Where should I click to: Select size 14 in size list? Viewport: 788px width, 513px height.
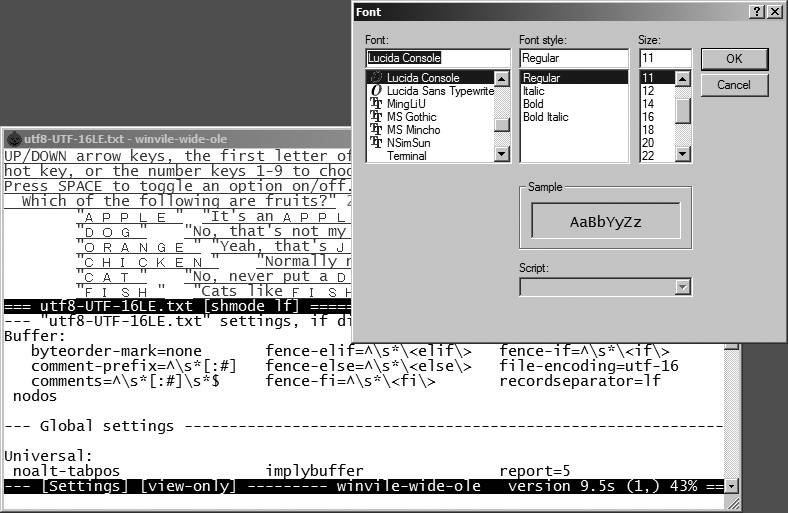[657, 104]
